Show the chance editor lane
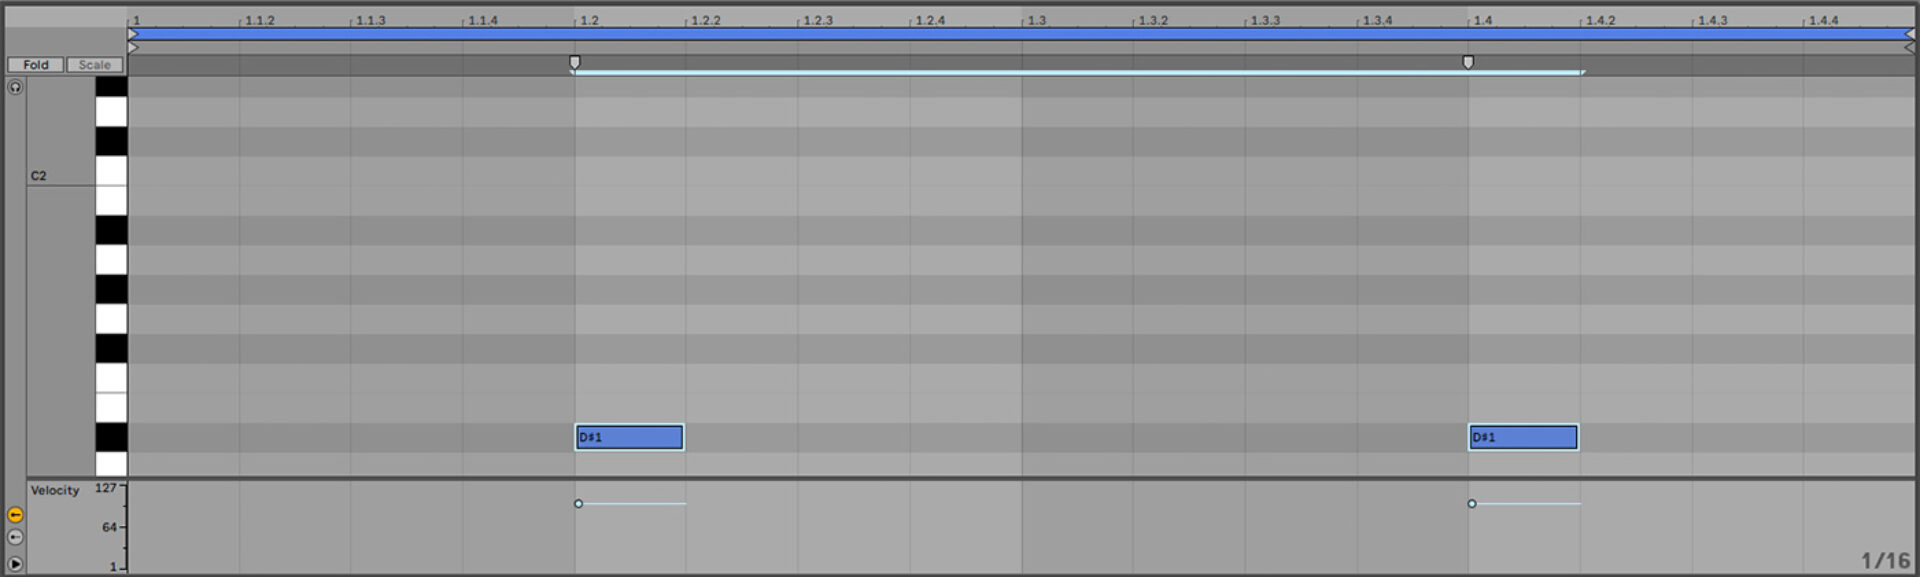This screenshot has width=1920, height=577. pyautogui.click(x=15, y=537)
